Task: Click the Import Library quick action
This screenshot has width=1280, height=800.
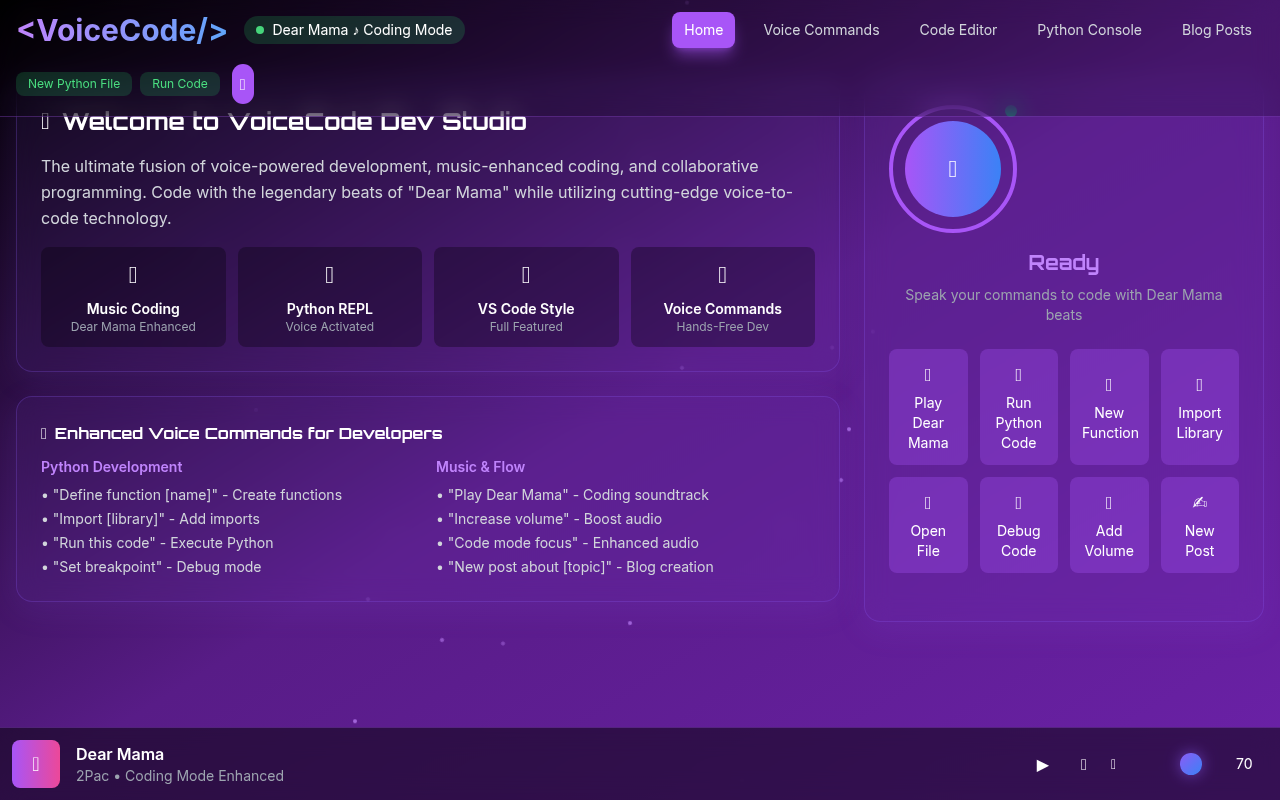Action: (x=1200, y=407)
